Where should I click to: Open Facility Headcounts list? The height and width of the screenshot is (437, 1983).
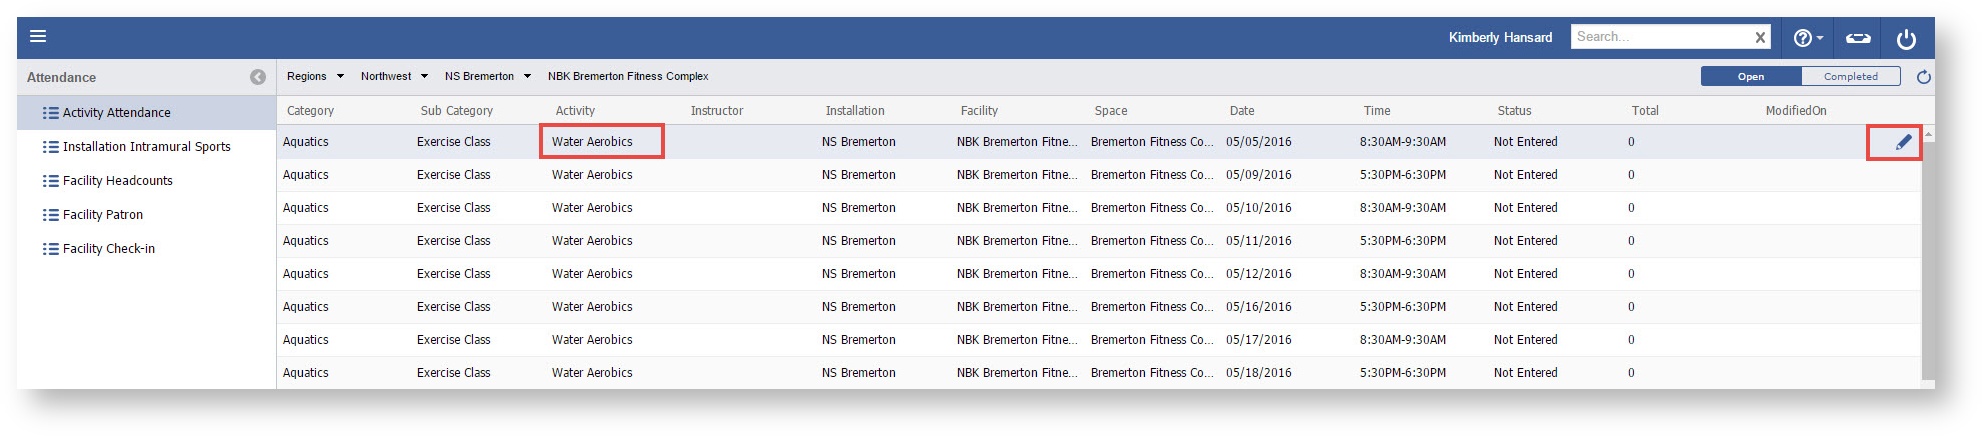coord(117,181)
